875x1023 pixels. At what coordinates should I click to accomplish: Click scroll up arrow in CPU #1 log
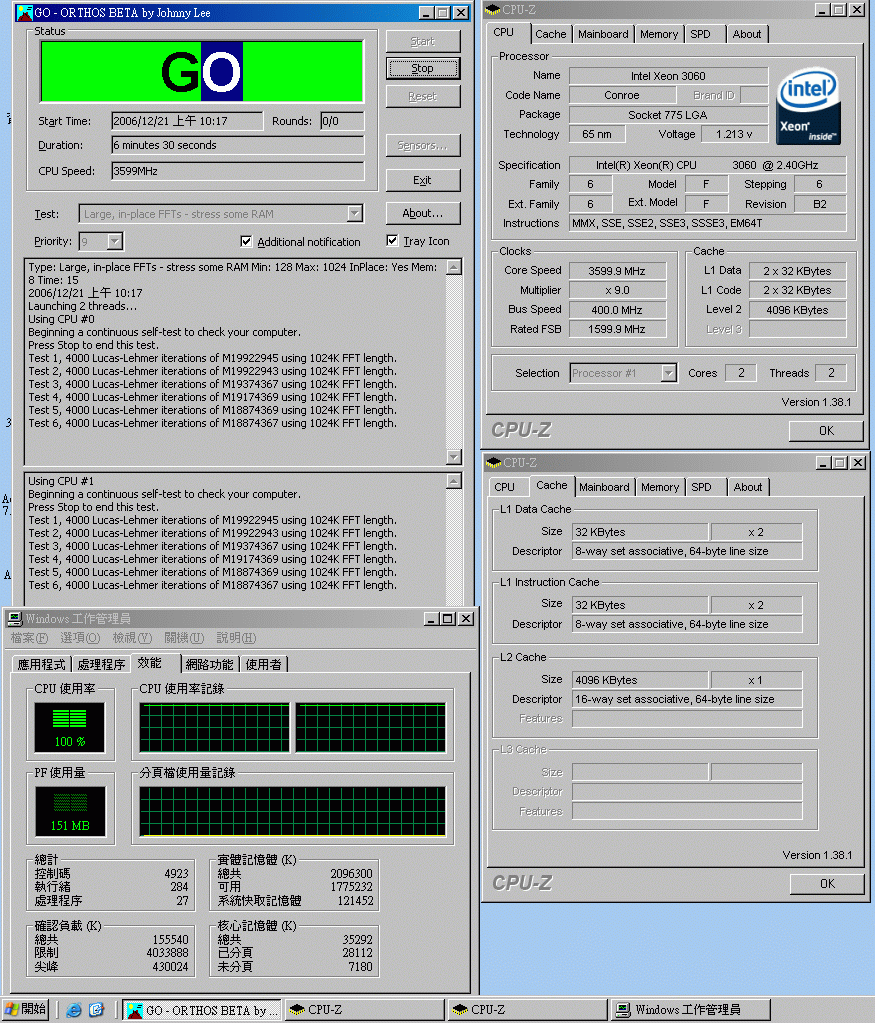click(x=454, y=481)
